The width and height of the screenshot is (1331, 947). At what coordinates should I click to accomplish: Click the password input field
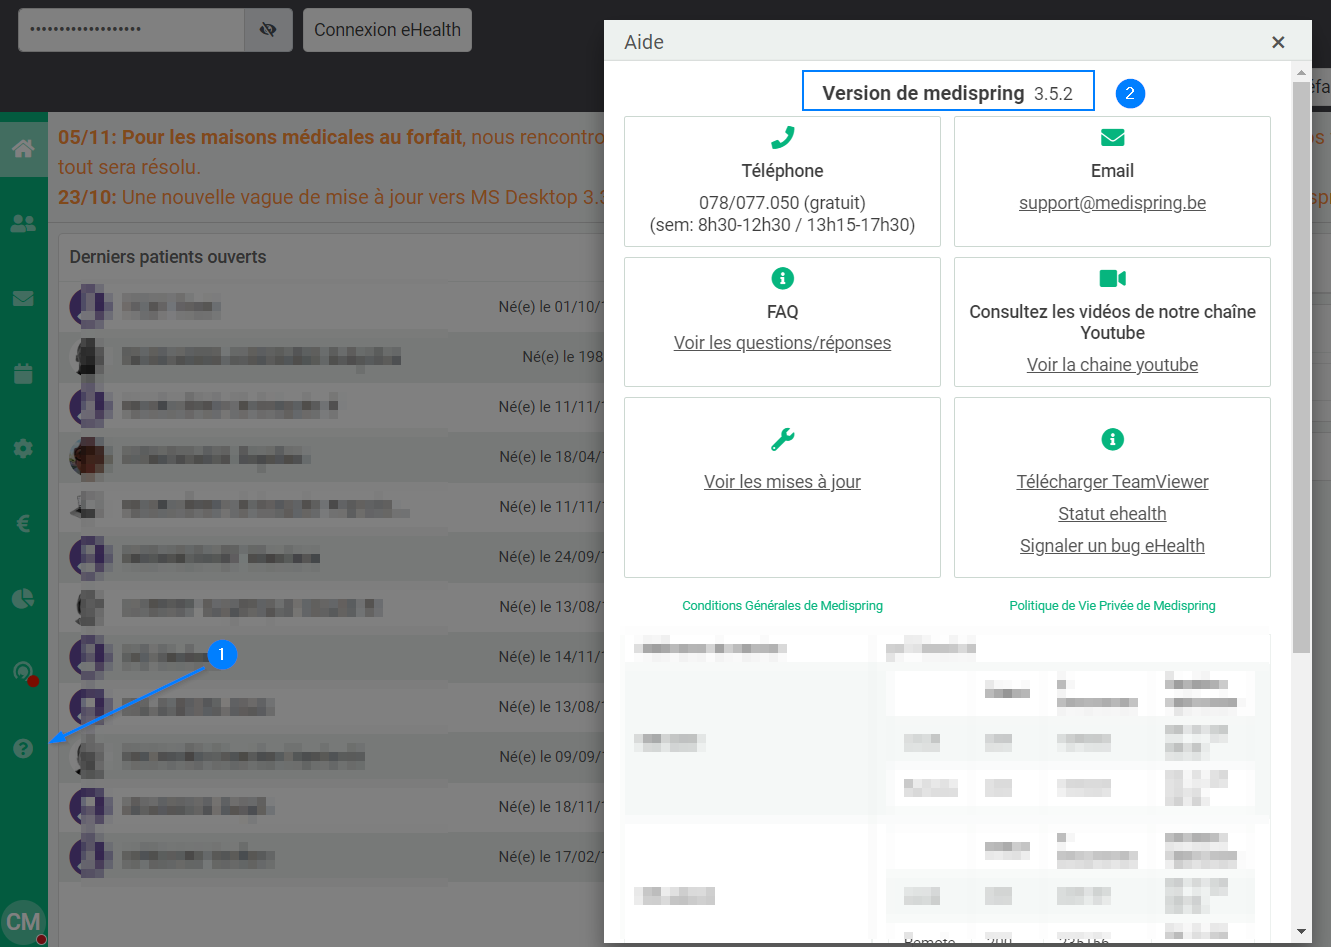click(x=131, y=30)
